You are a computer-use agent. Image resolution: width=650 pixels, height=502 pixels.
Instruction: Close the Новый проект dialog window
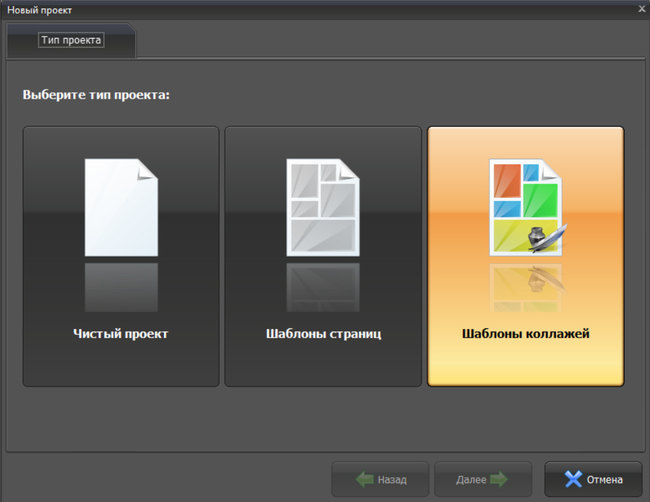(x=642, y=9)
